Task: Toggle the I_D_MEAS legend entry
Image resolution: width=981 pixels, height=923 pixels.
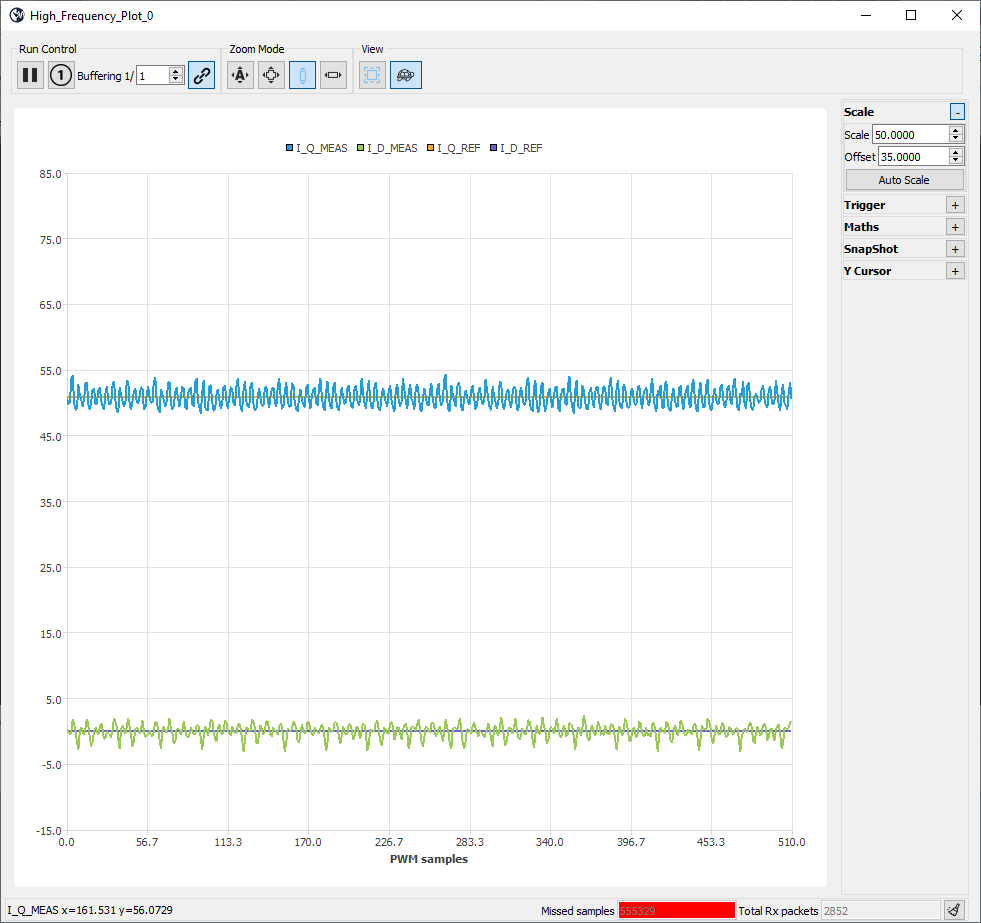Action: [387, 148]
